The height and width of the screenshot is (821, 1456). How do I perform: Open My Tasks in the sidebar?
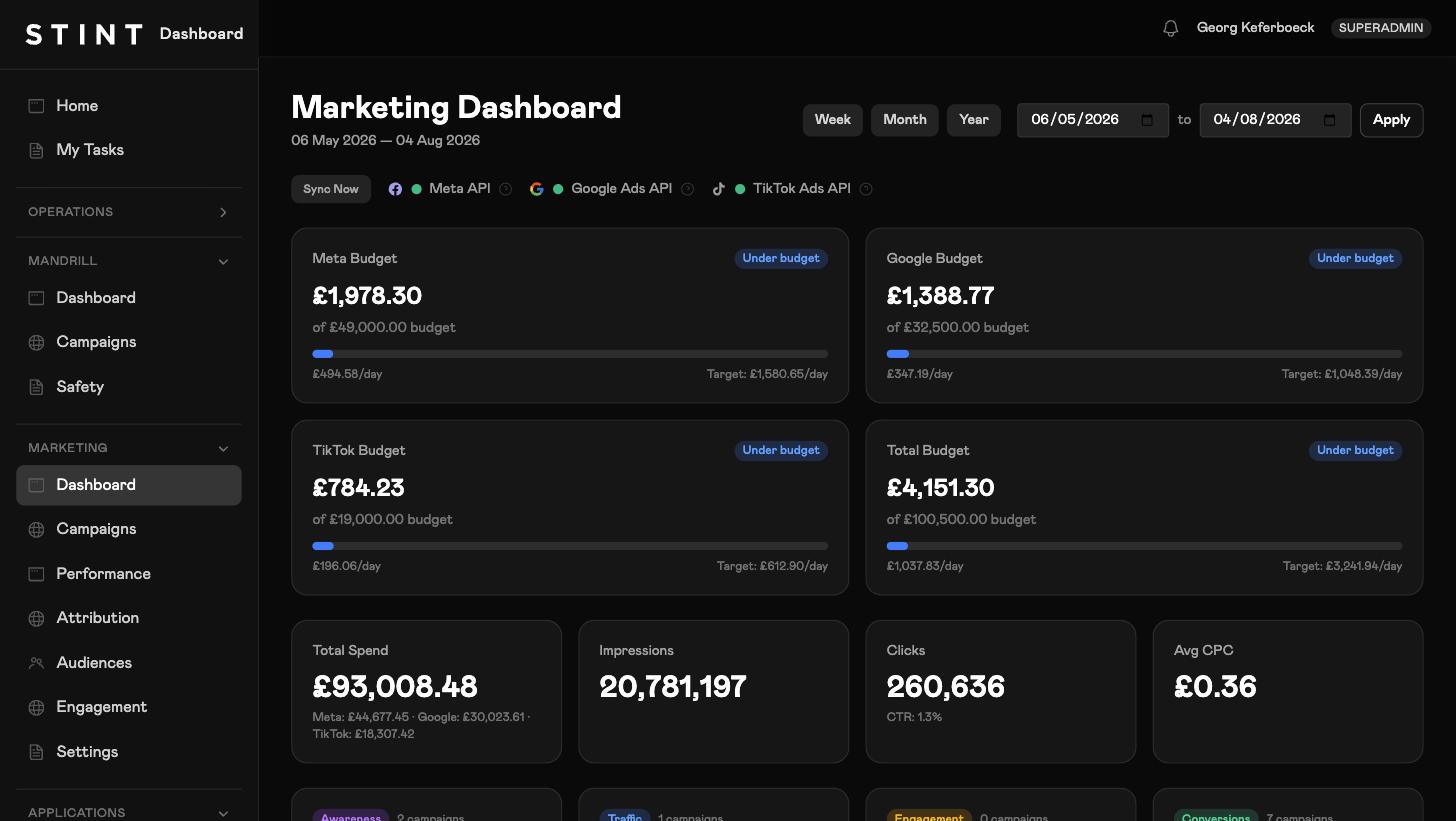tap(129, 150)
